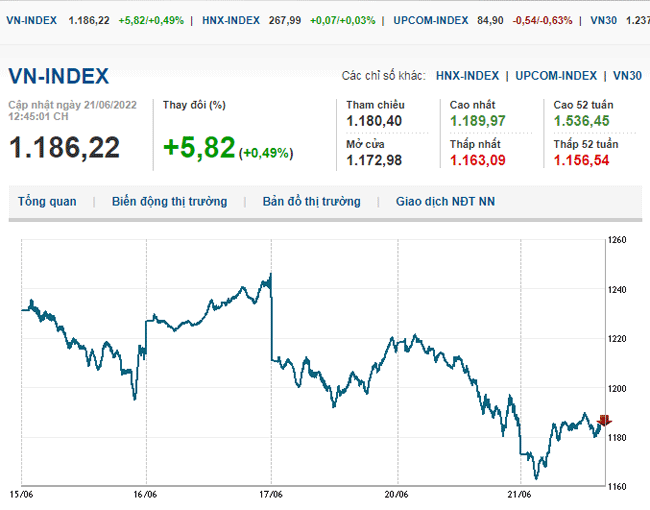
Task: Show the Bản đồ thị trường tab
Action: [x=311, y=202]
